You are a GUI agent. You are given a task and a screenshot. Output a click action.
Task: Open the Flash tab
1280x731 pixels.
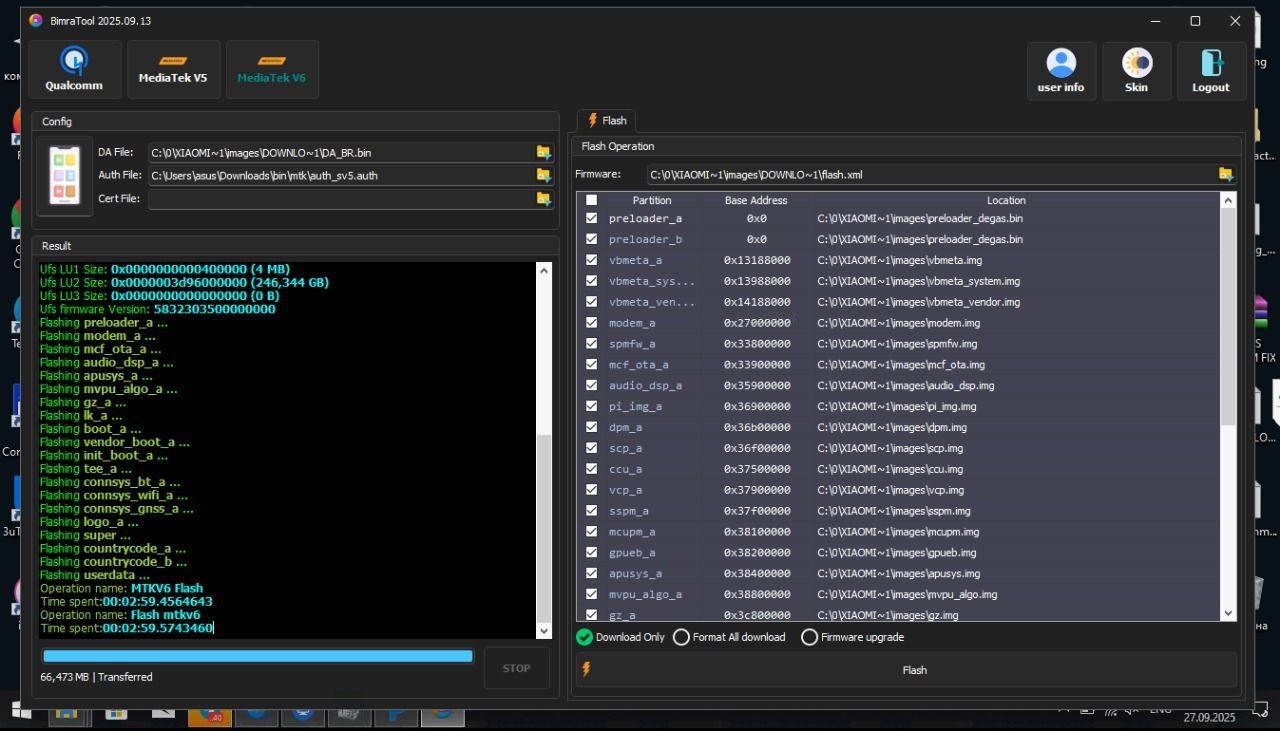(x=606, y=121)
